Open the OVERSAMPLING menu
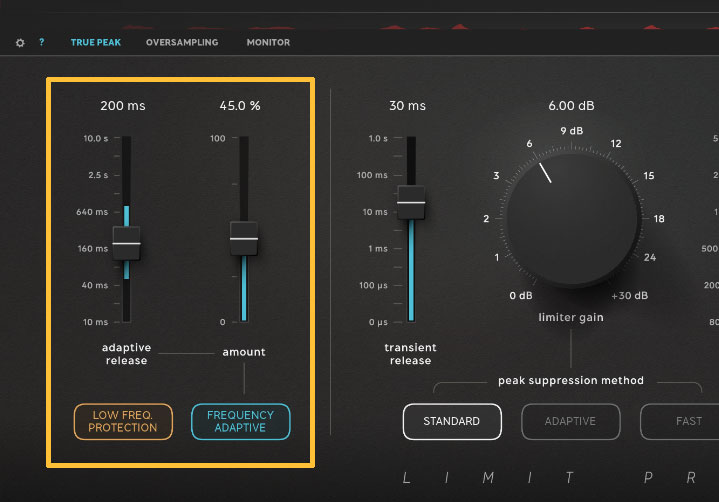Screen dimensions: 719x502 tap(182, 42)
